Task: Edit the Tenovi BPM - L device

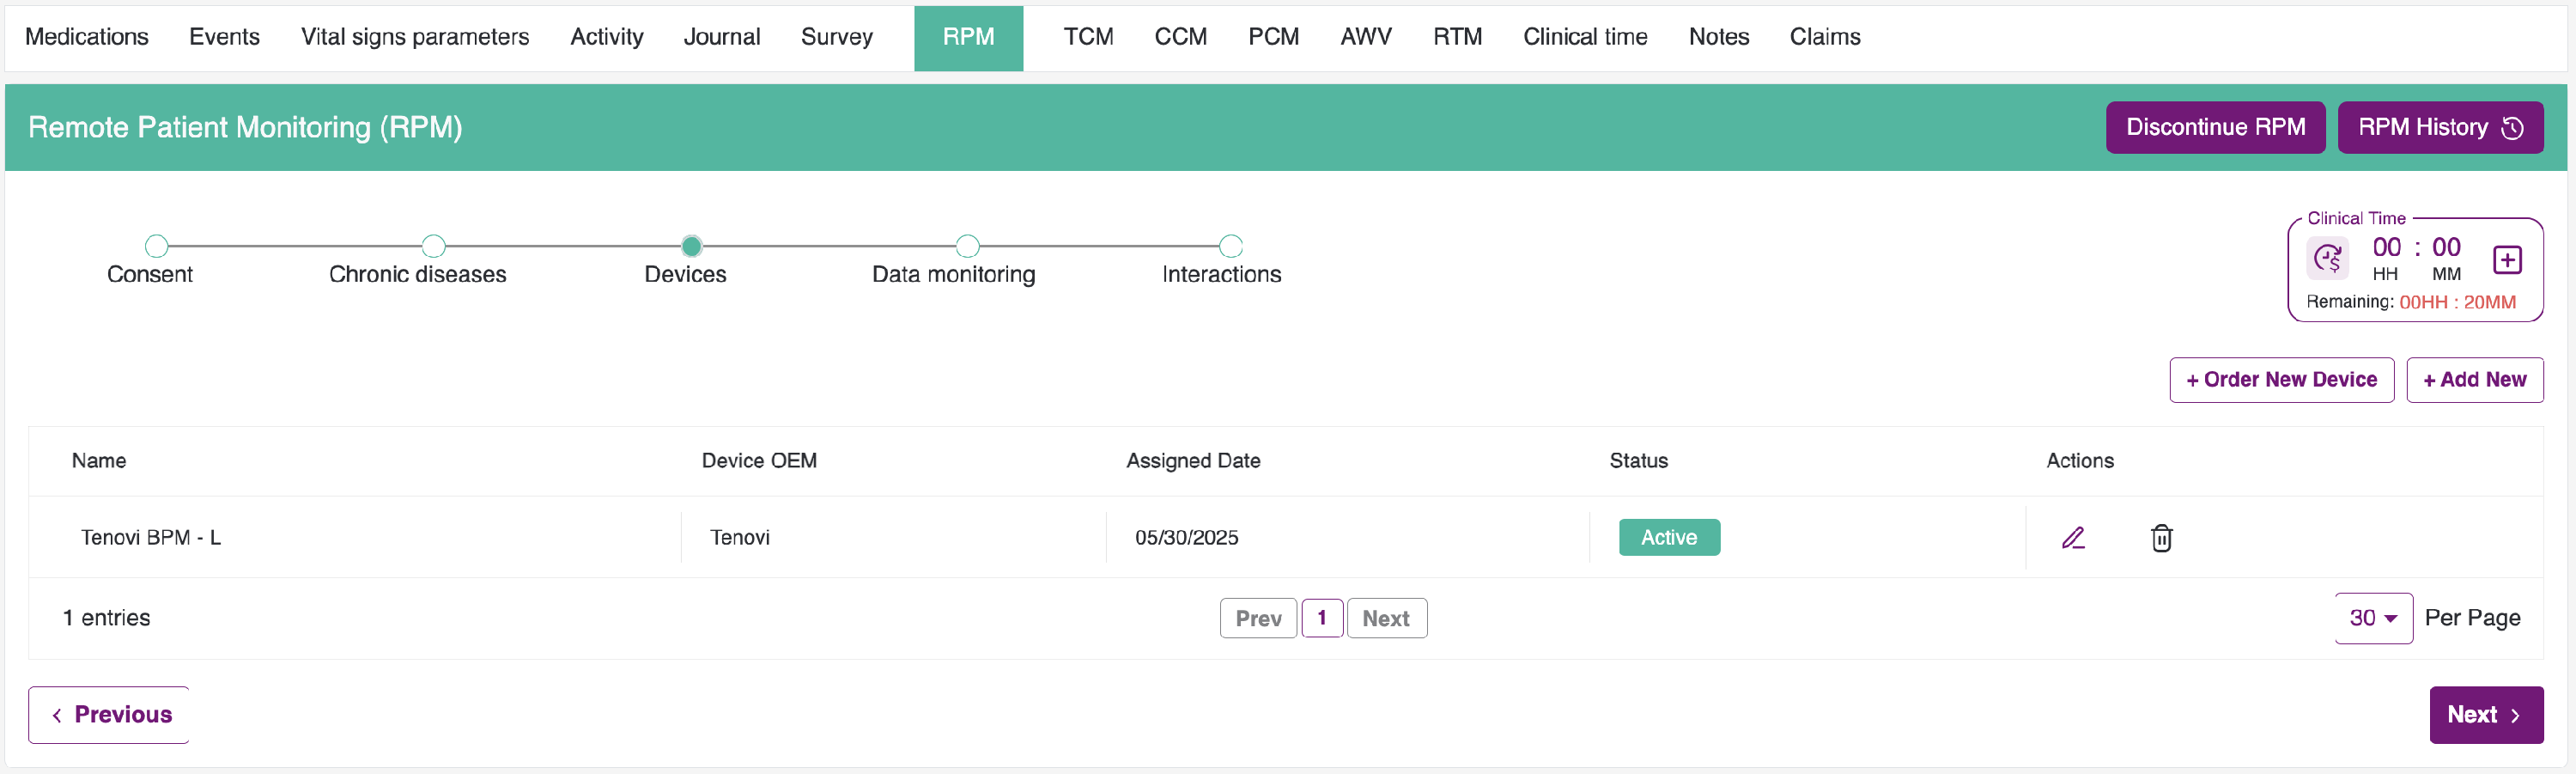Action: [2073, 538]
